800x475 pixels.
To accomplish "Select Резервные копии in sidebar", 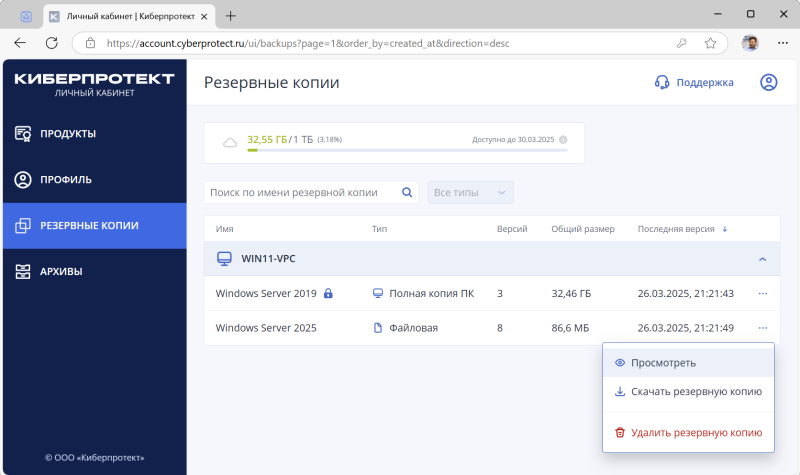I will coord(95,226).
